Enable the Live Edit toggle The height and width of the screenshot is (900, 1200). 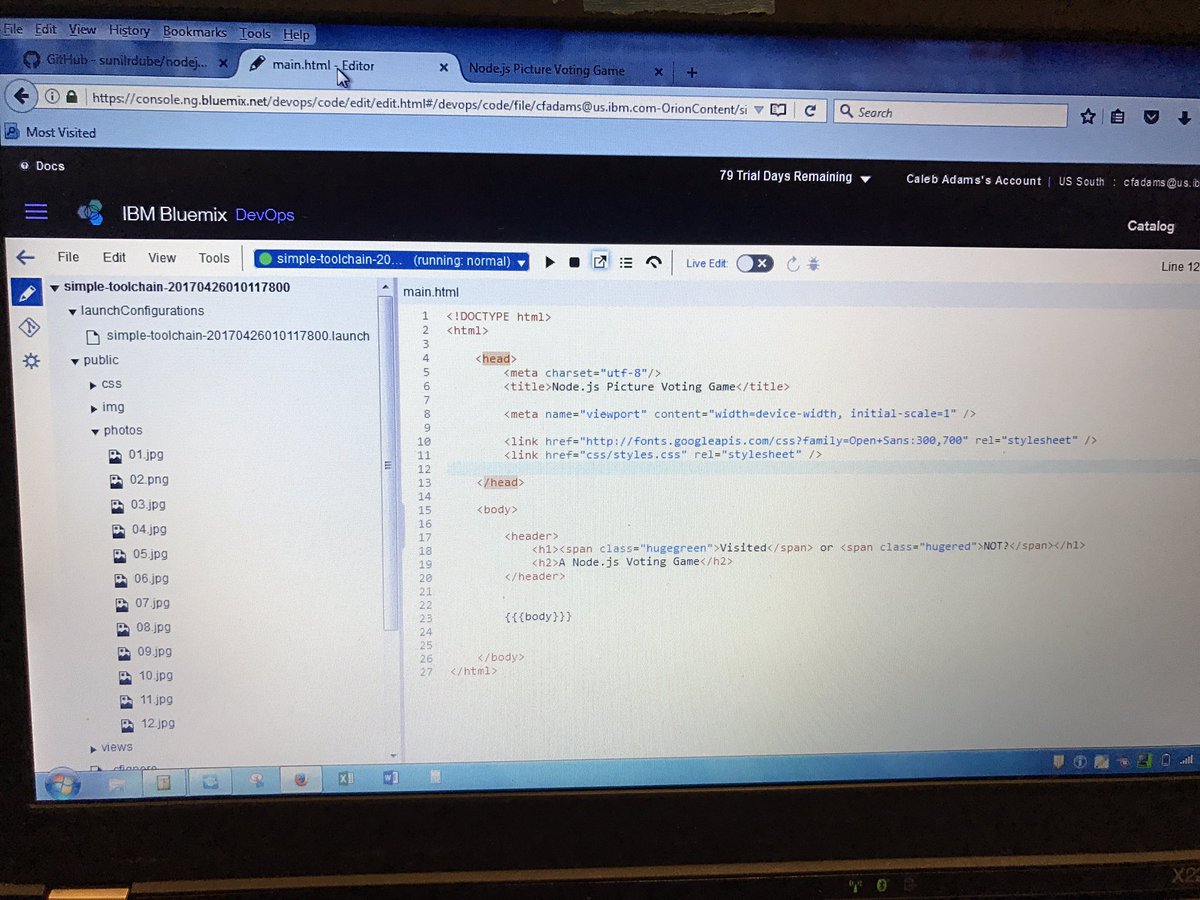coord(755,262)
